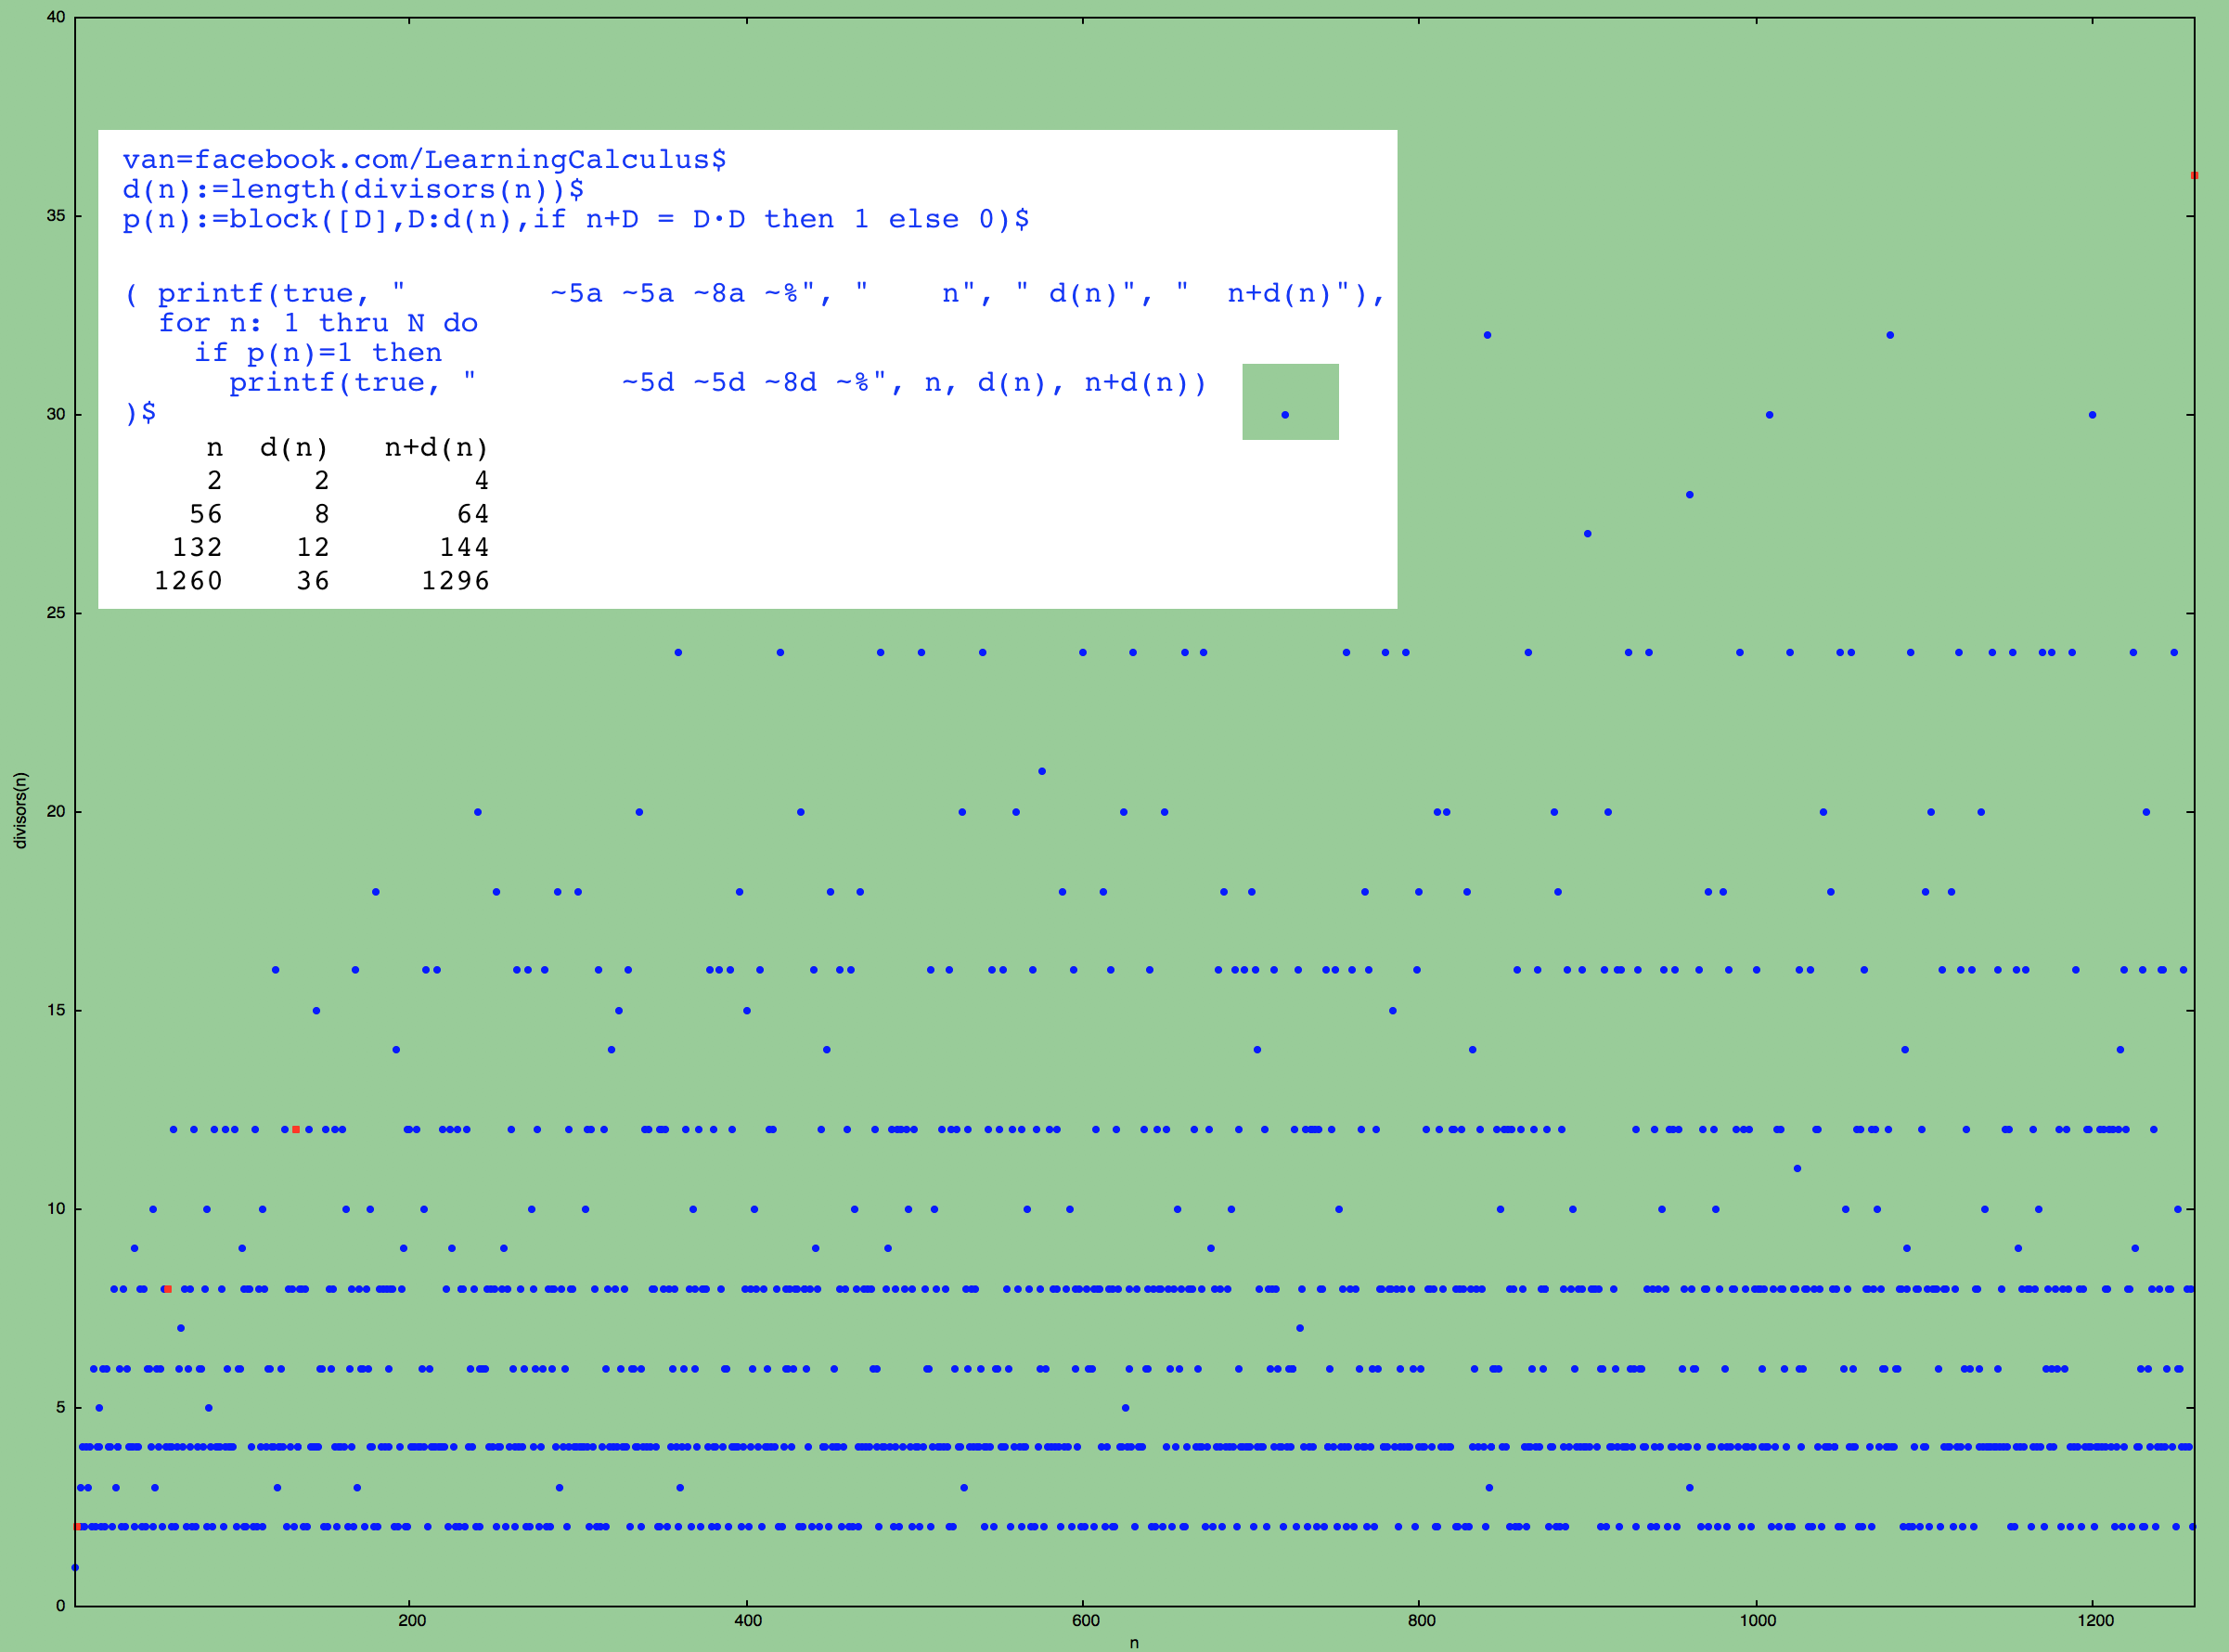Viewport: 2229px width, 1652px height.
Task: Click the y-axis tick label 20
Action: click(56, 811)
